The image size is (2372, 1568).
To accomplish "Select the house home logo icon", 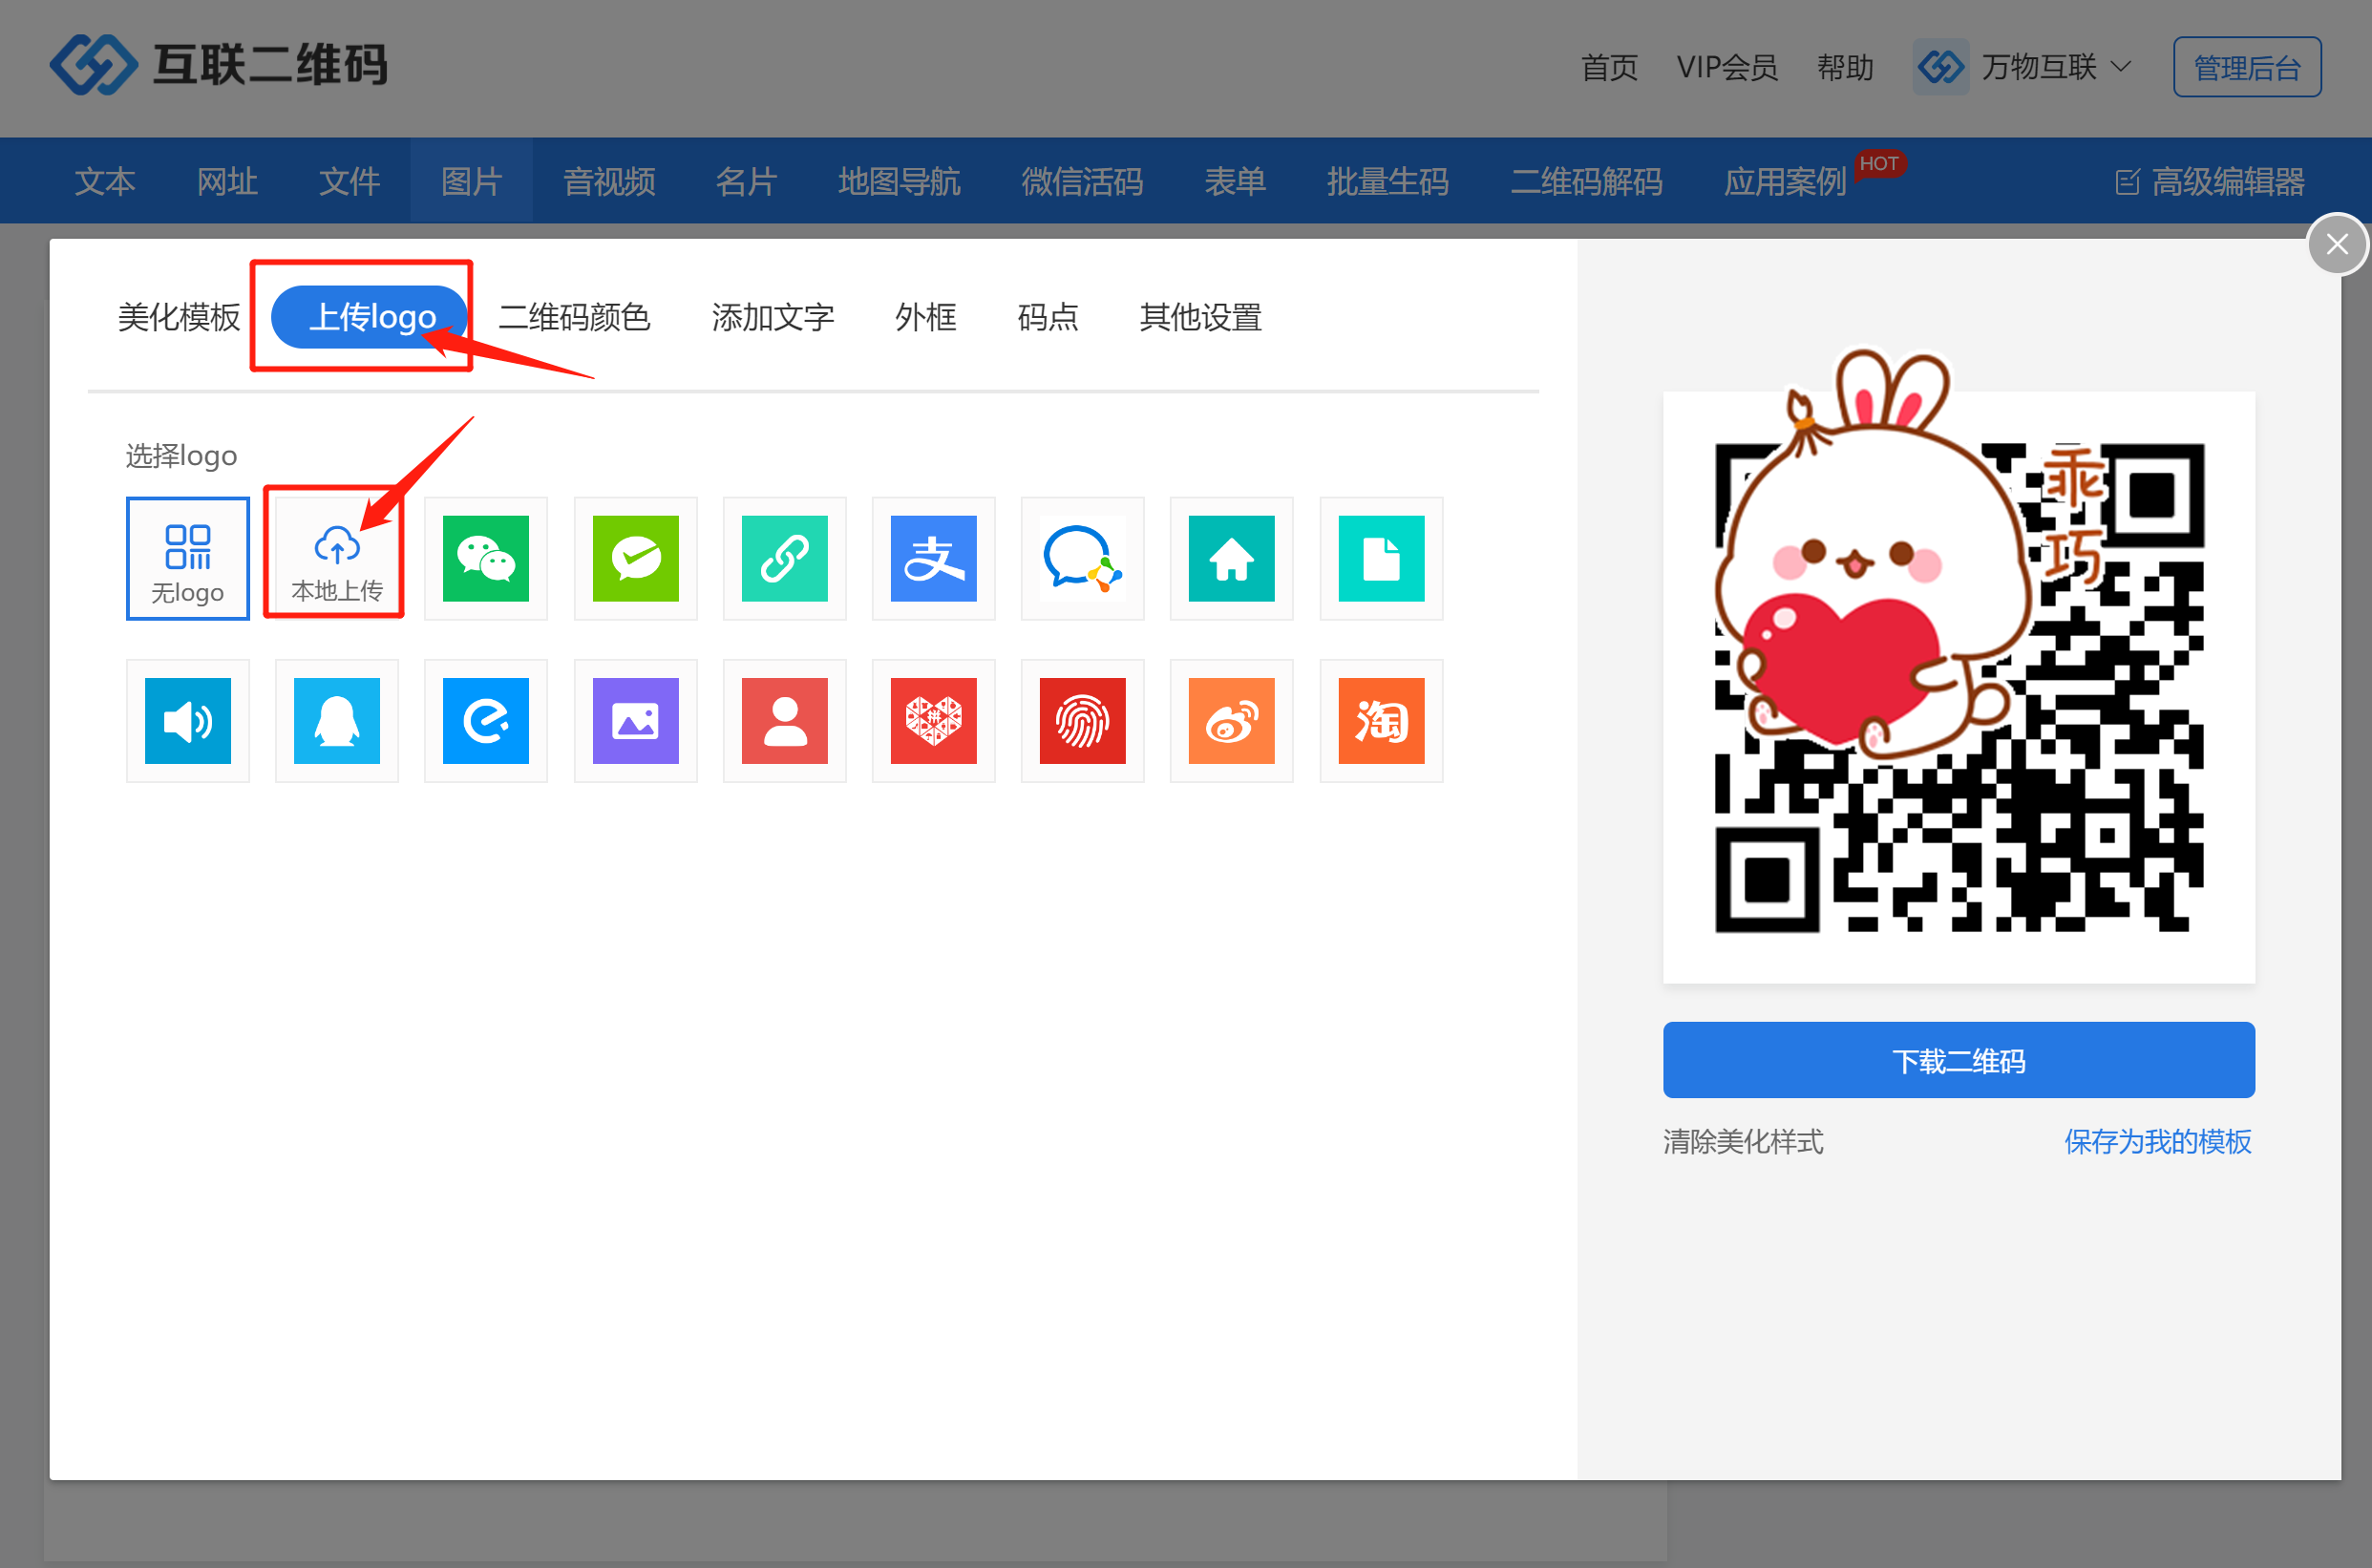I will click(x=1231, y=559).
